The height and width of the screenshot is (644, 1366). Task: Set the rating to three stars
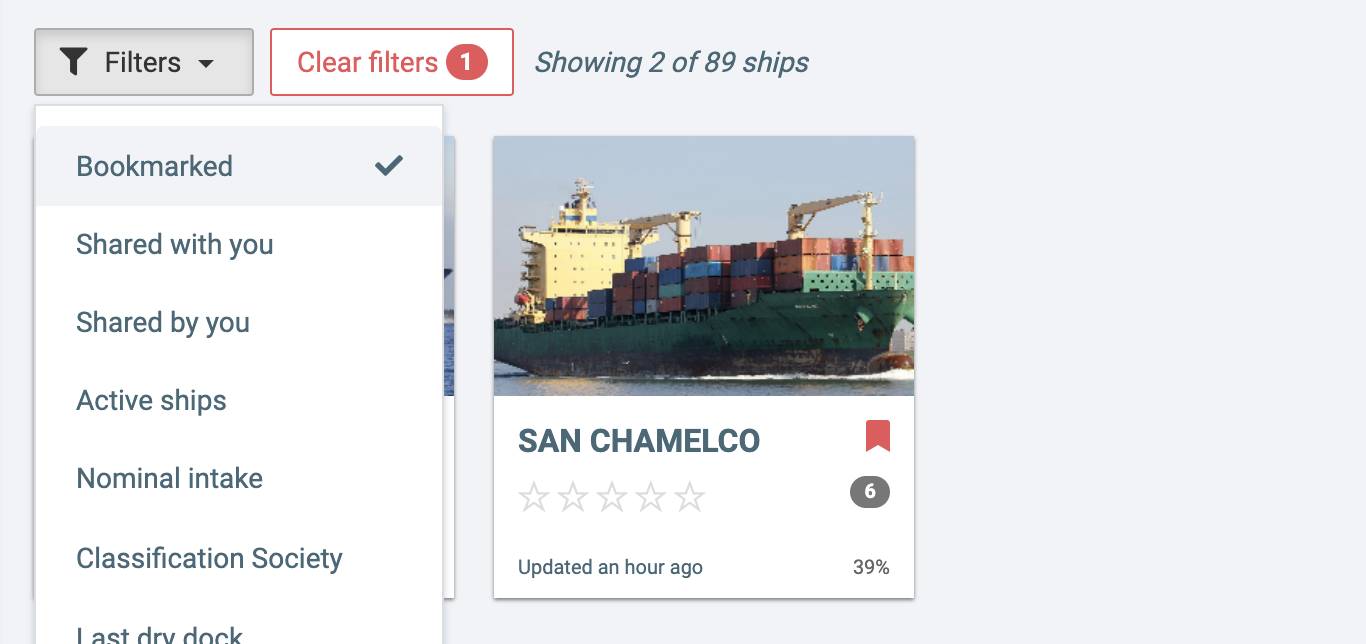tap(612, 497)
